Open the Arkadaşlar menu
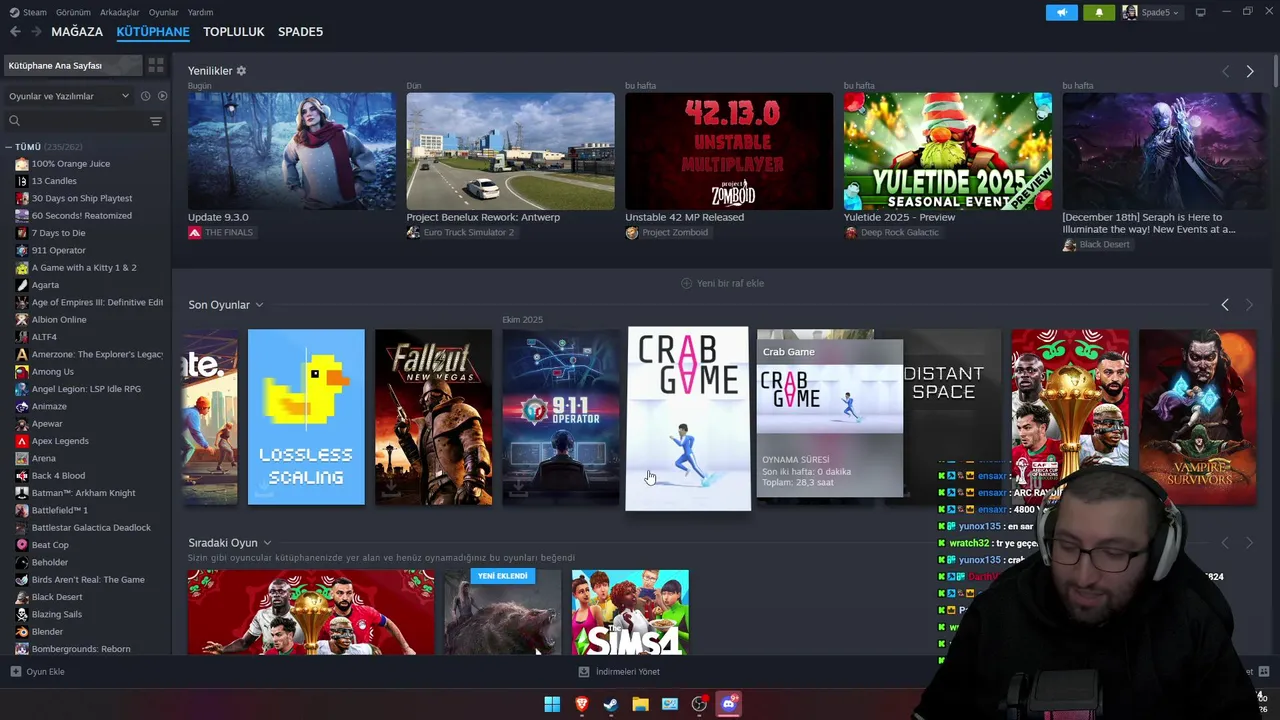The image size is (1280, 720). click(x=120, y=12)
